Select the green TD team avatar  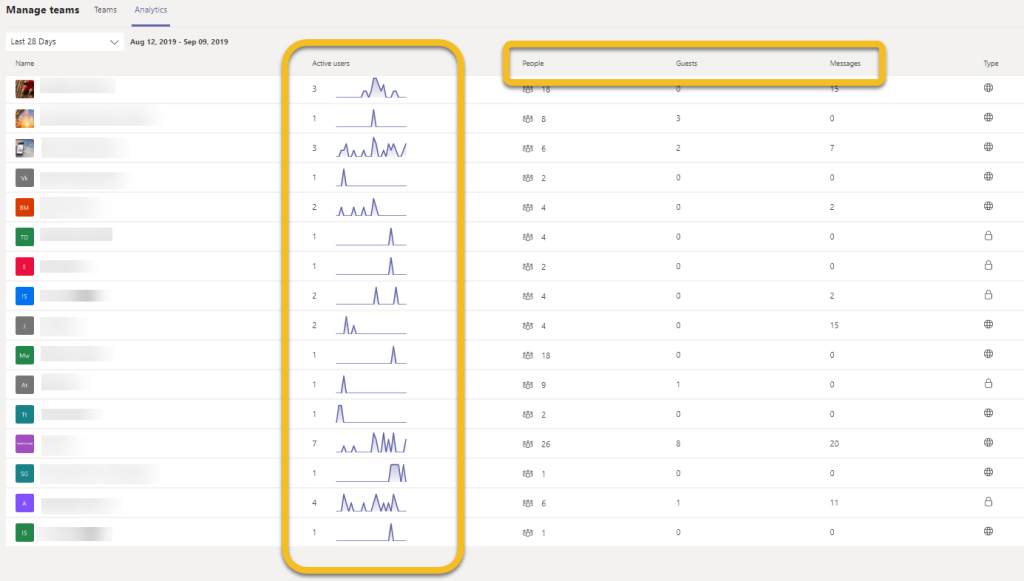point(25,237)
